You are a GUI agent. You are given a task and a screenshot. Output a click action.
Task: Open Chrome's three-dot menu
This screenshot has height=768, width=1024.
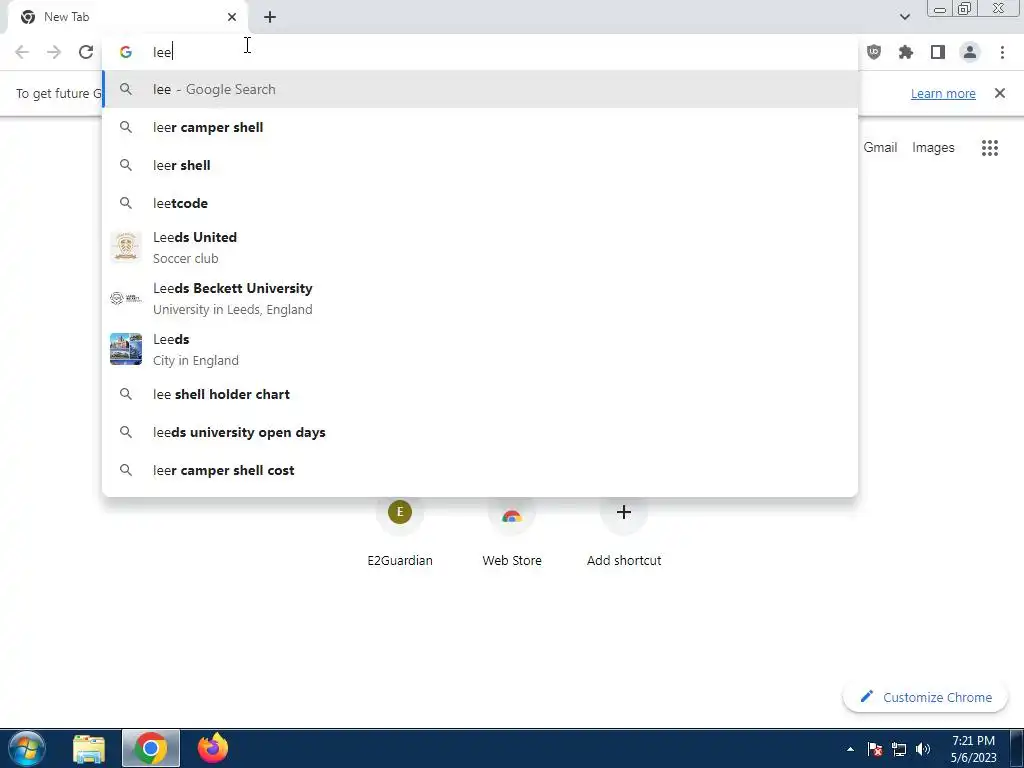pos(1002,52)
